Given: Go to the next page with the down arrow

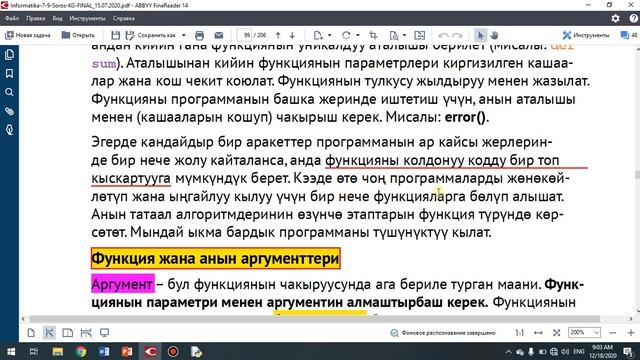Looking at the screenshot, I should [x=292, y=35].
